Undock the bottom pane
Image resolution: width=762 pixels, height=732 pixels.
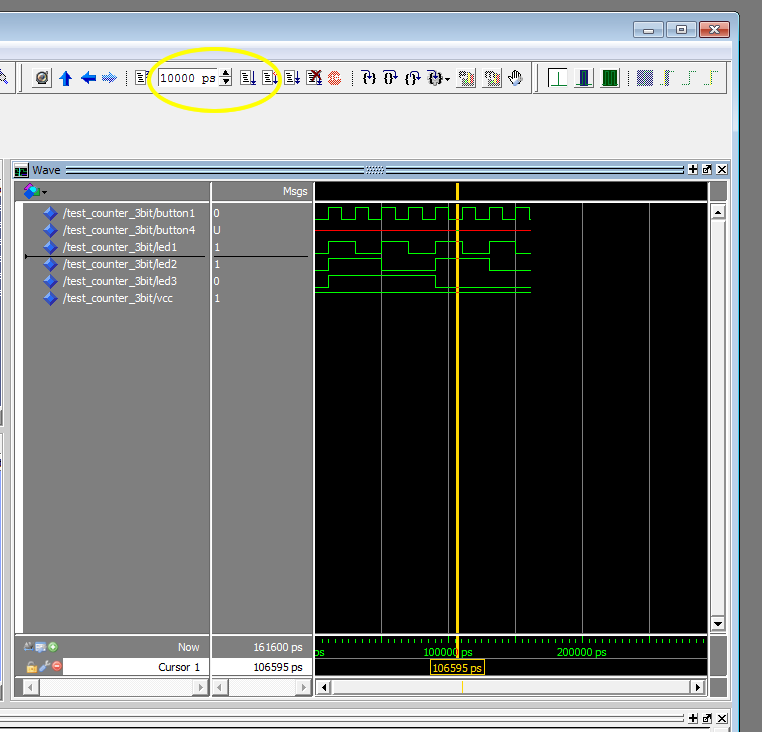707,718
